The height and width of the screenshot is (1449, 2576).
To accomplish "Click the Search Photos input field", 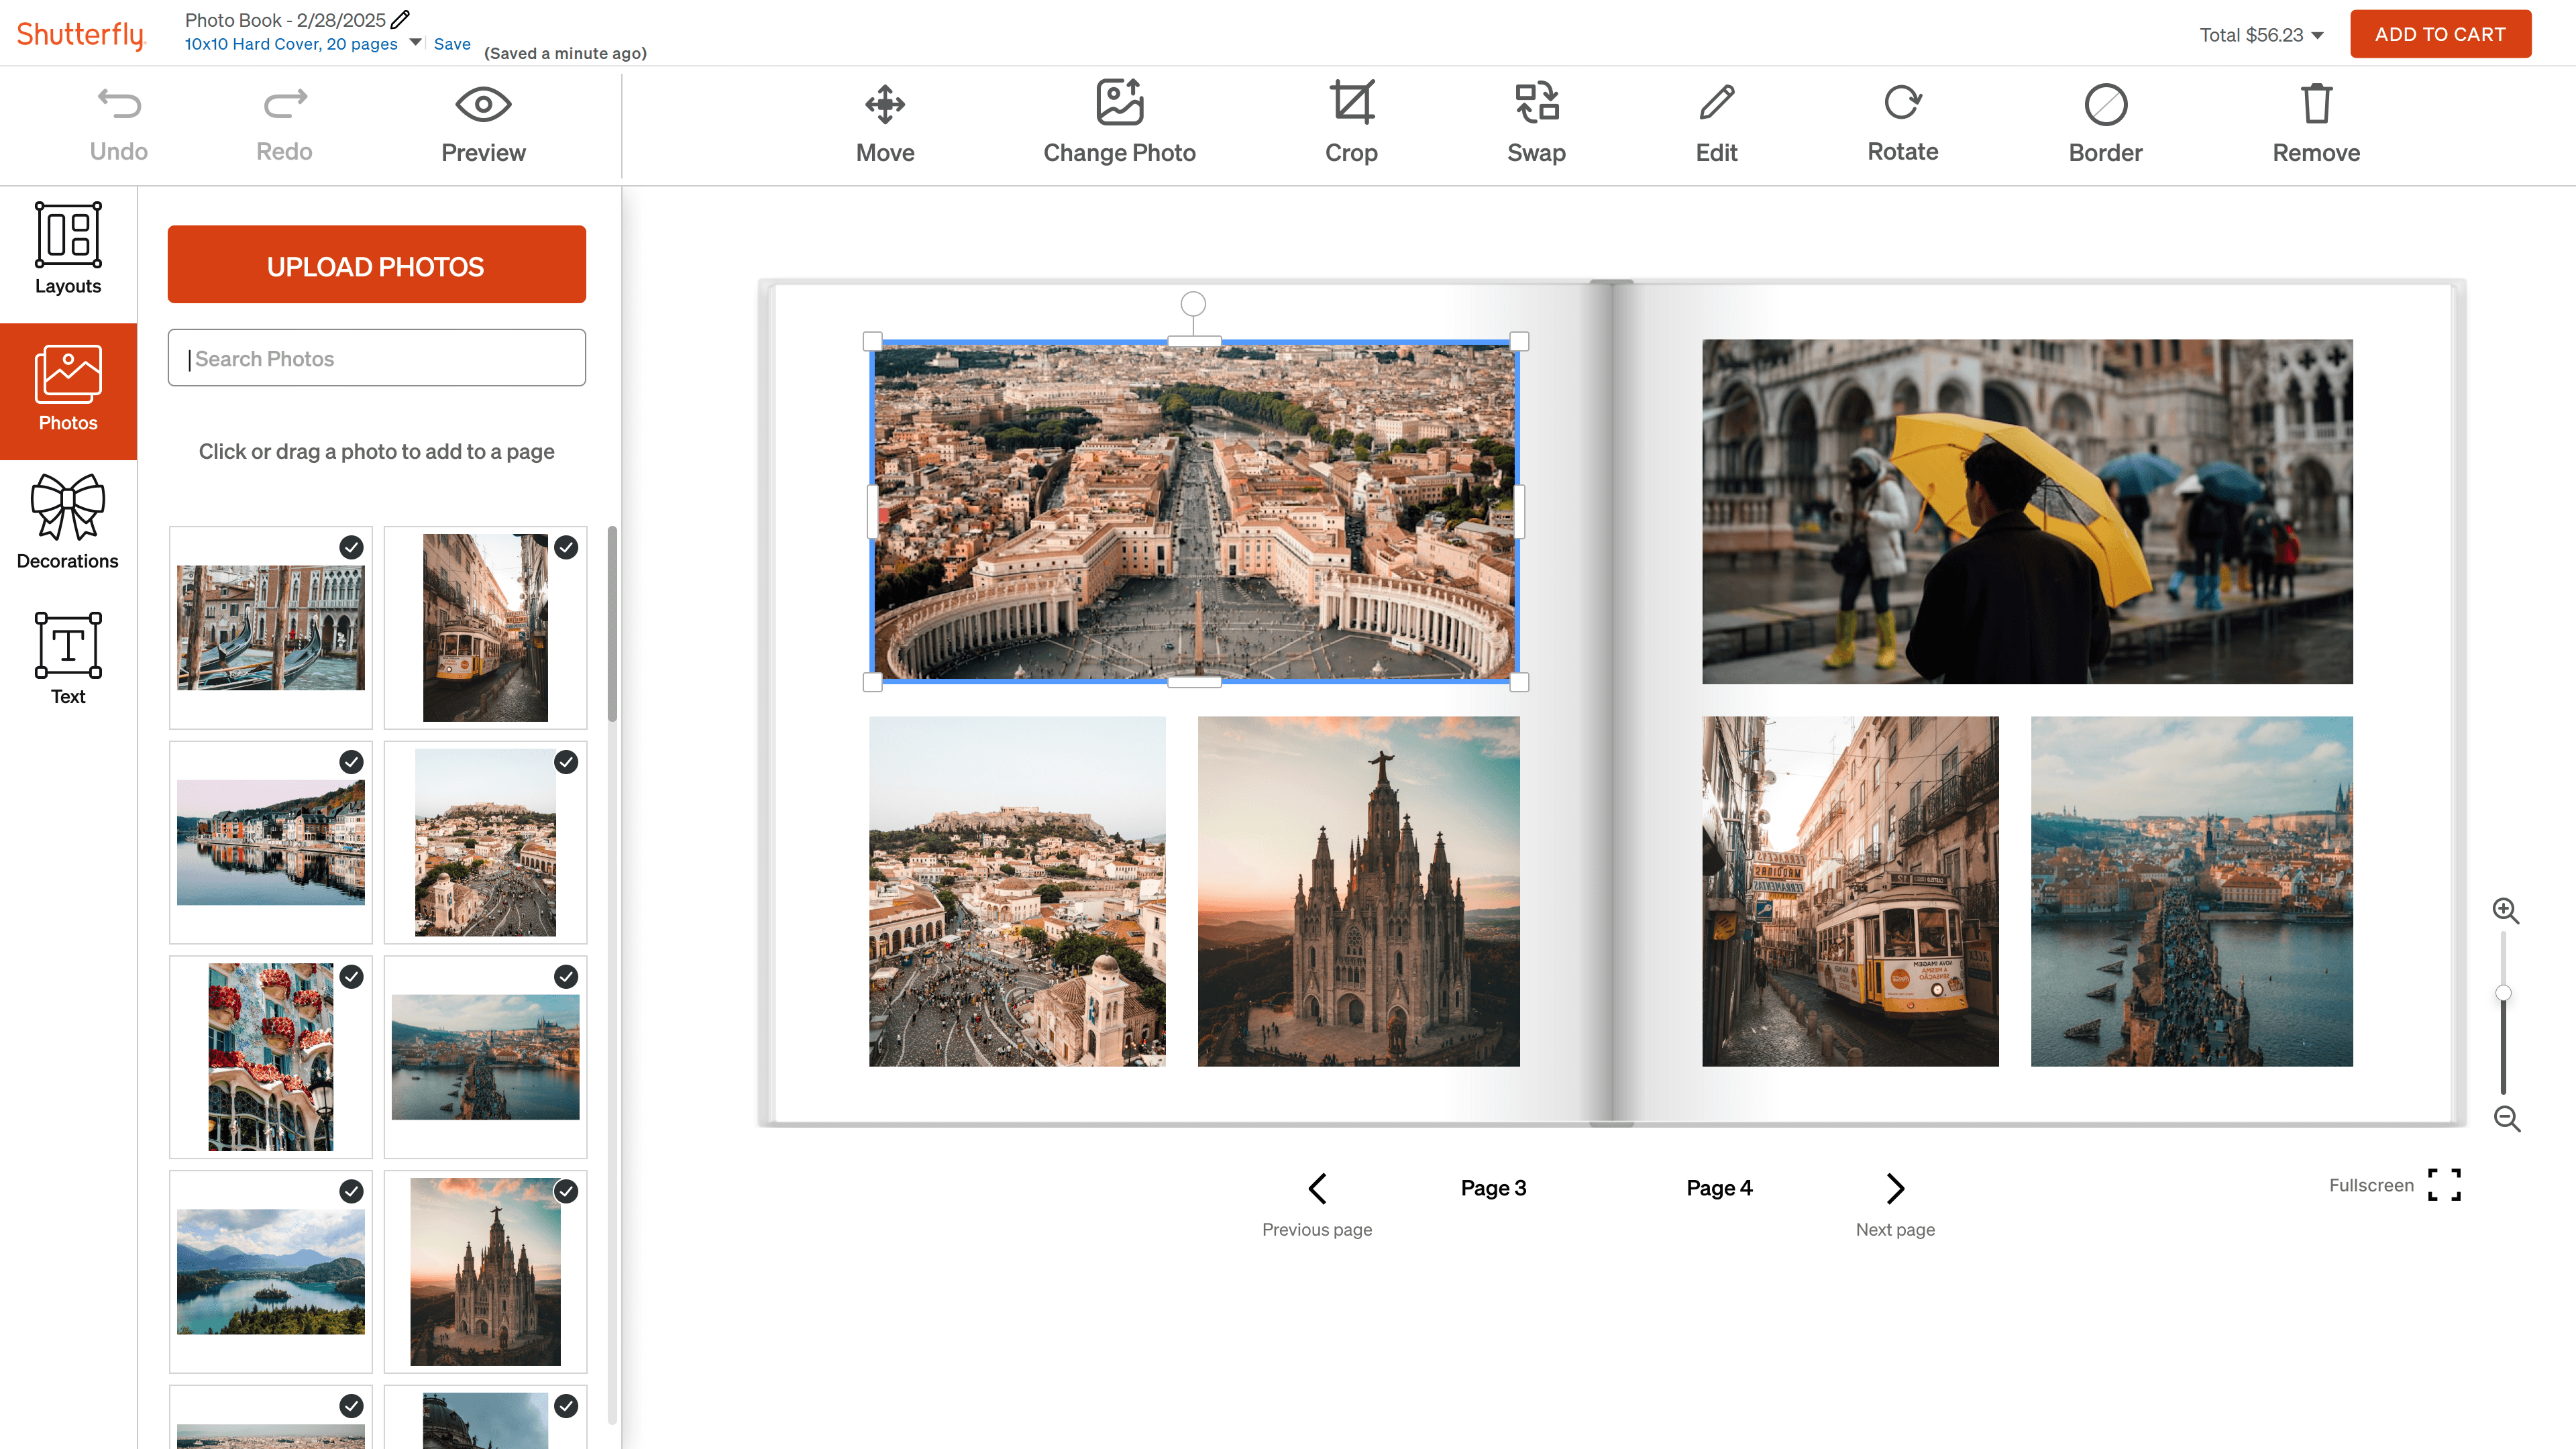I will click(376, 358).
